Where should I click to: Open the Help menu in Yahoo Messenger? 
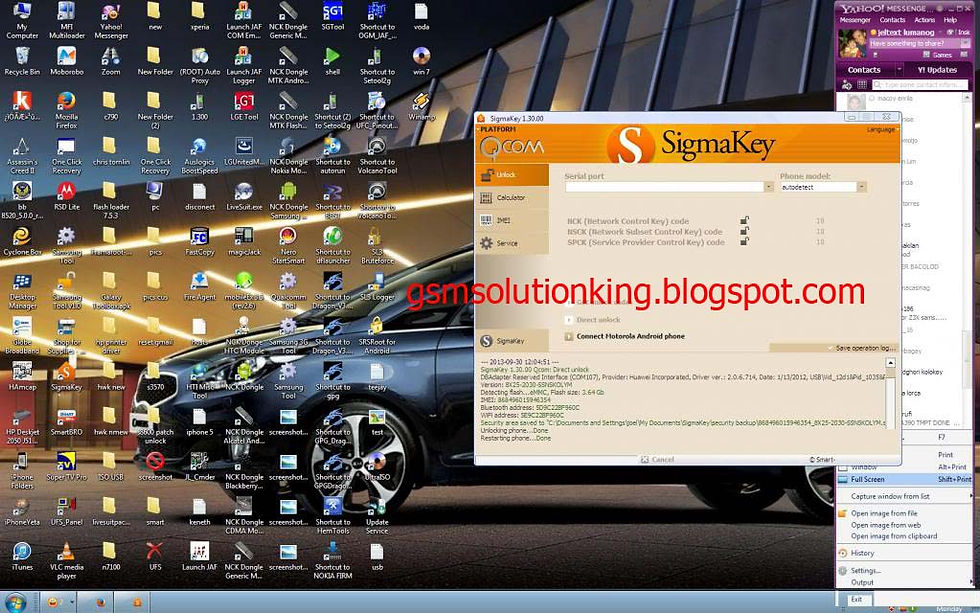tap(950, 20)
